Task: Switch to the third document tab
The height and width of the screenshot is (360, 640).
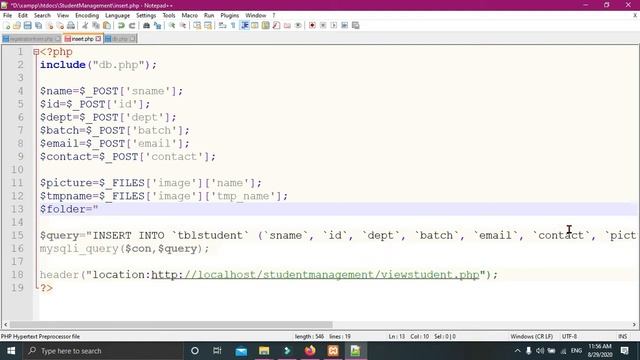Action: coord(120,39)
